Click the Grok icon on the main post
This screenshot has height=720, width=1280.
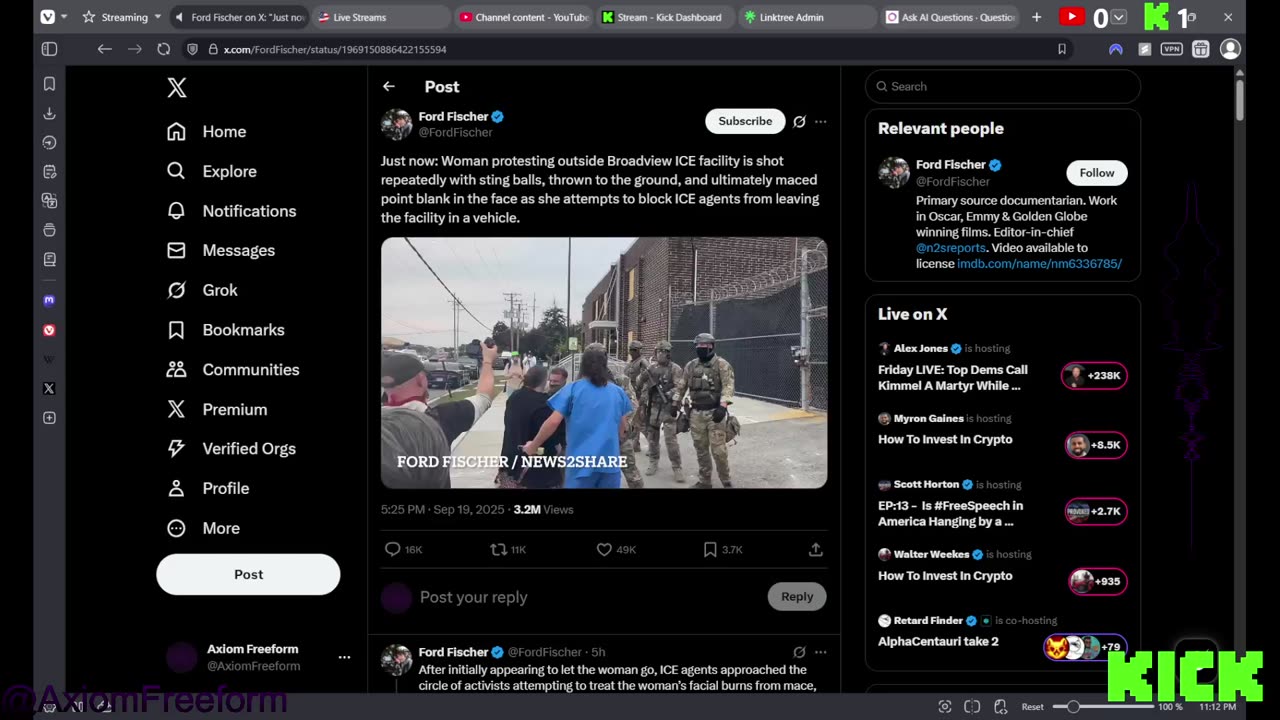click(799, 121)
